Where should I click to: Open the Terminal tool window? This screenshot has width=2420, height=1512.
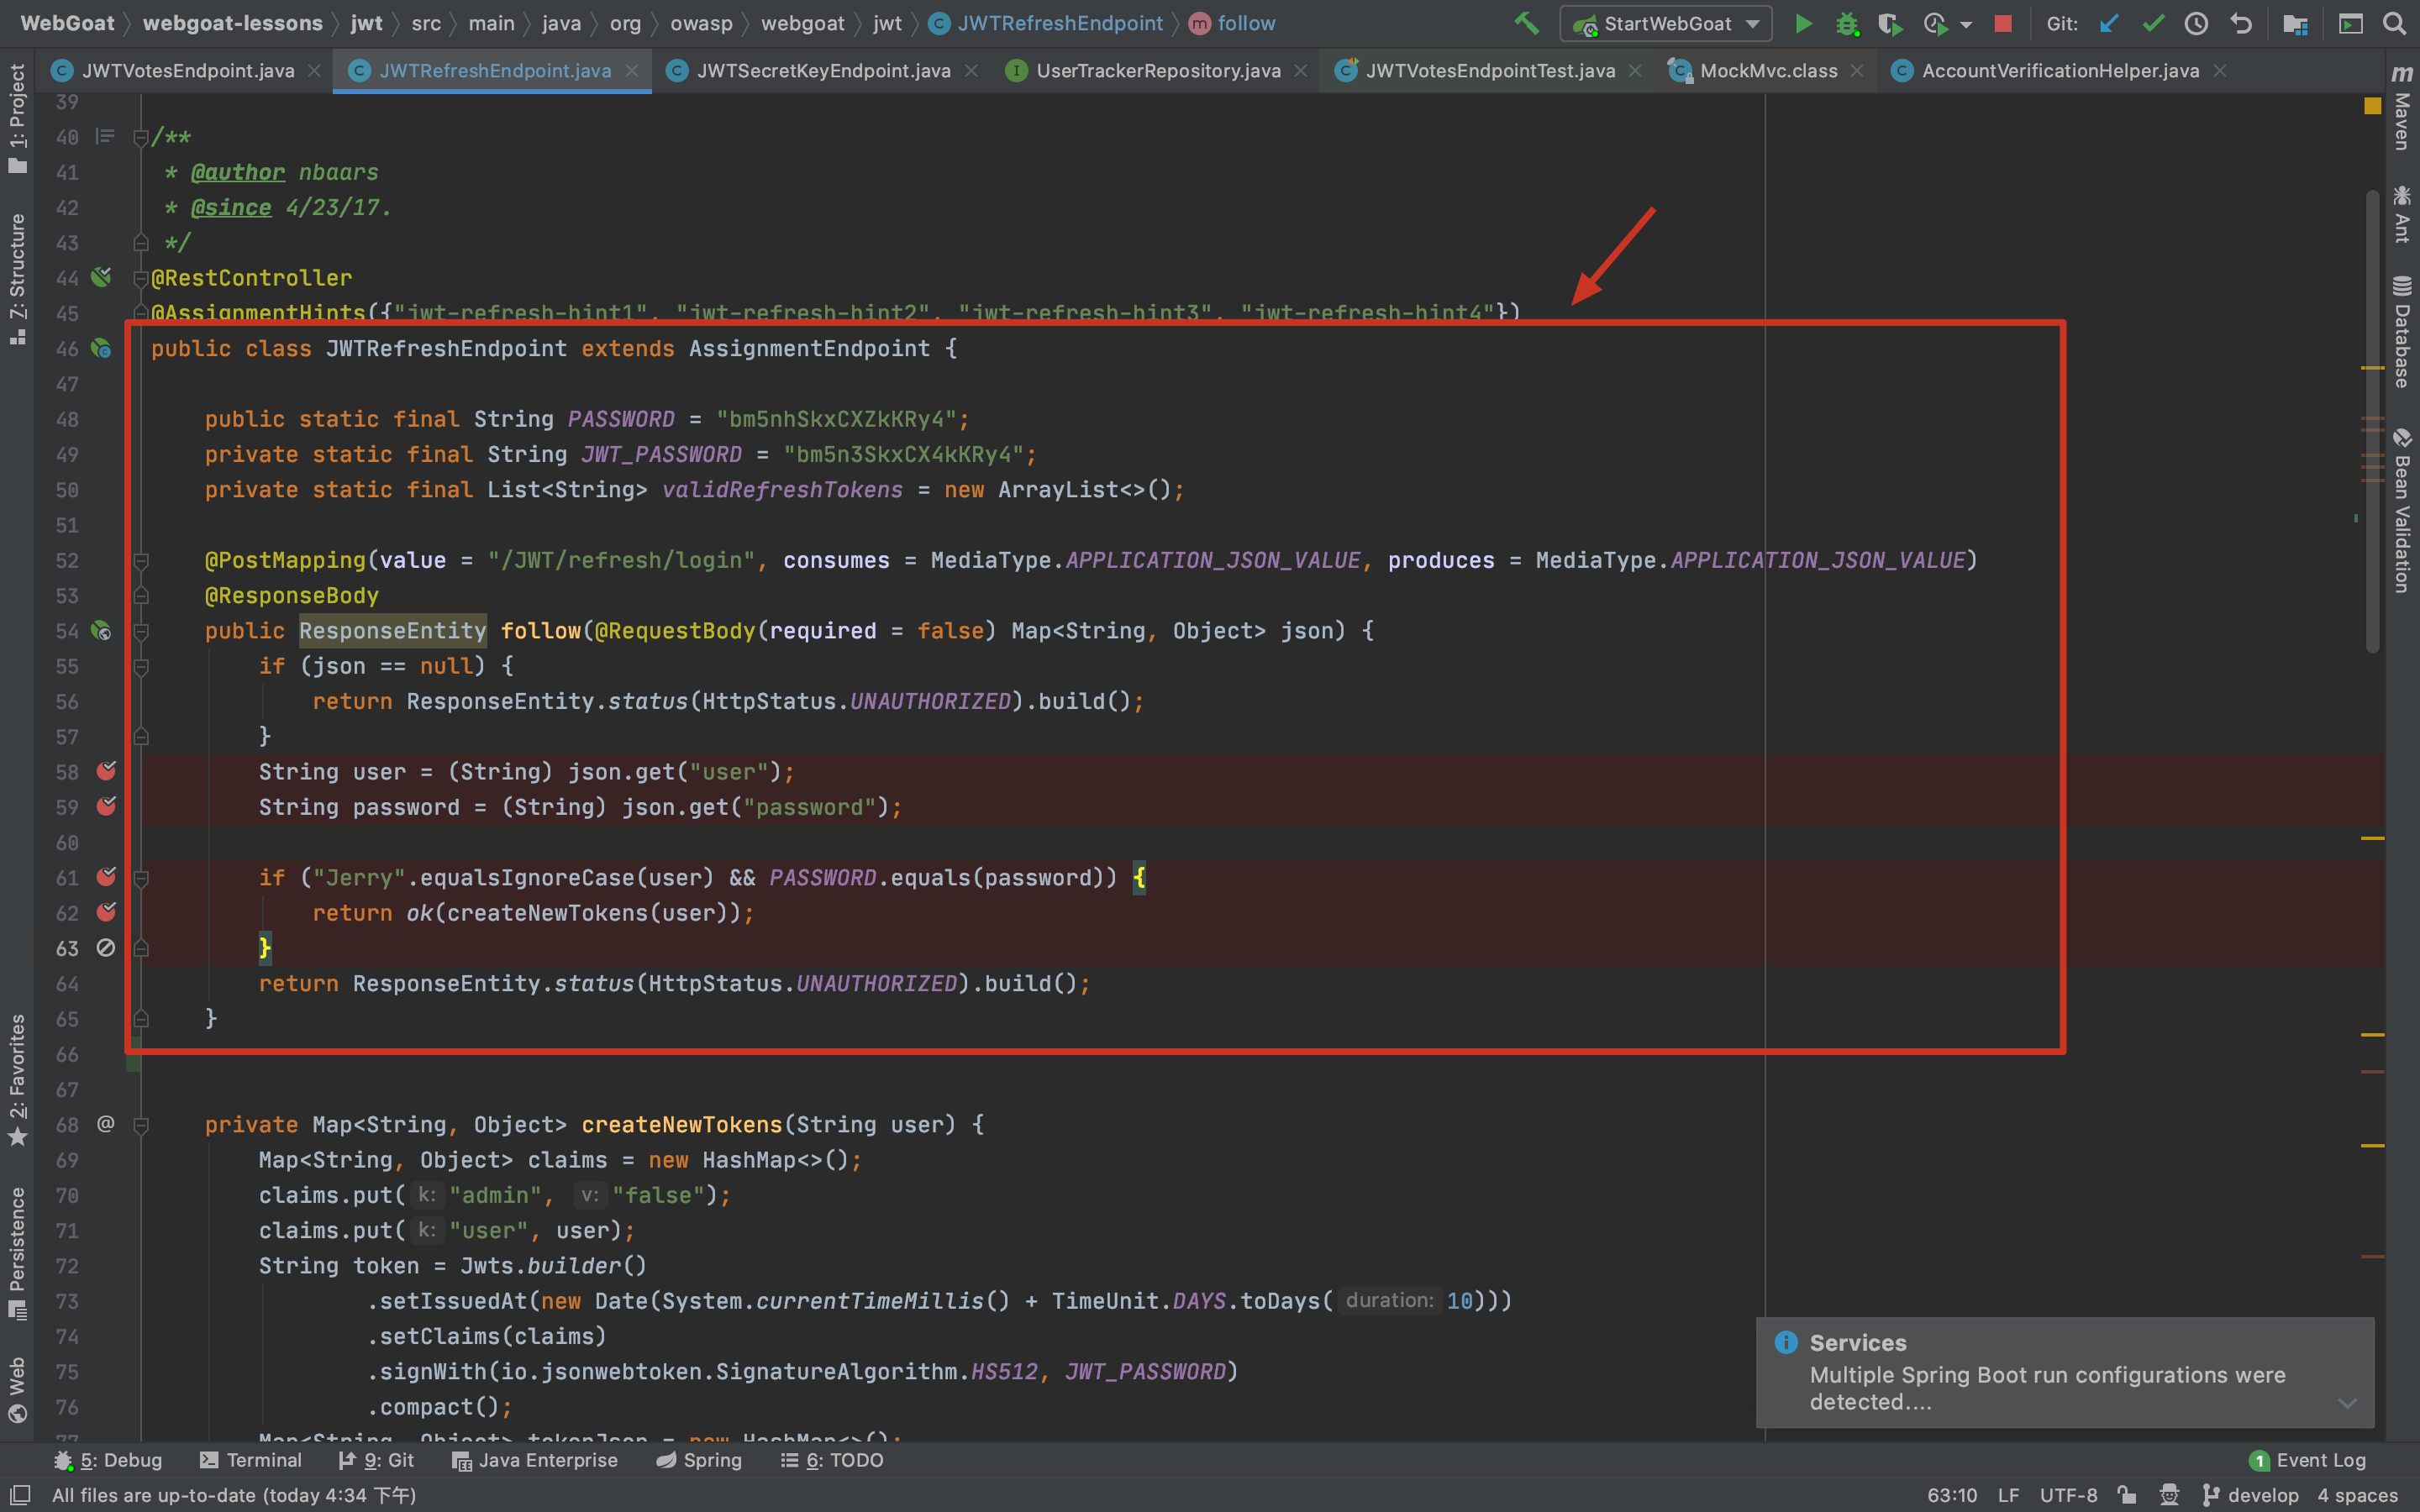click(251, 1460)
